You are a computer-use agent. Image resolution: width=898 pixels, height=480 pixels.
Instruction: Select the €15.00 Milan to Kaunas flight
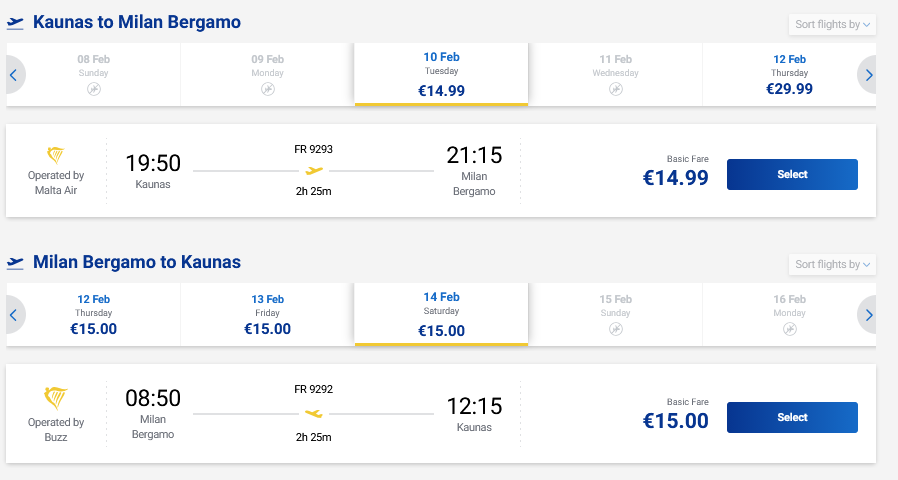tap(791, 417)
